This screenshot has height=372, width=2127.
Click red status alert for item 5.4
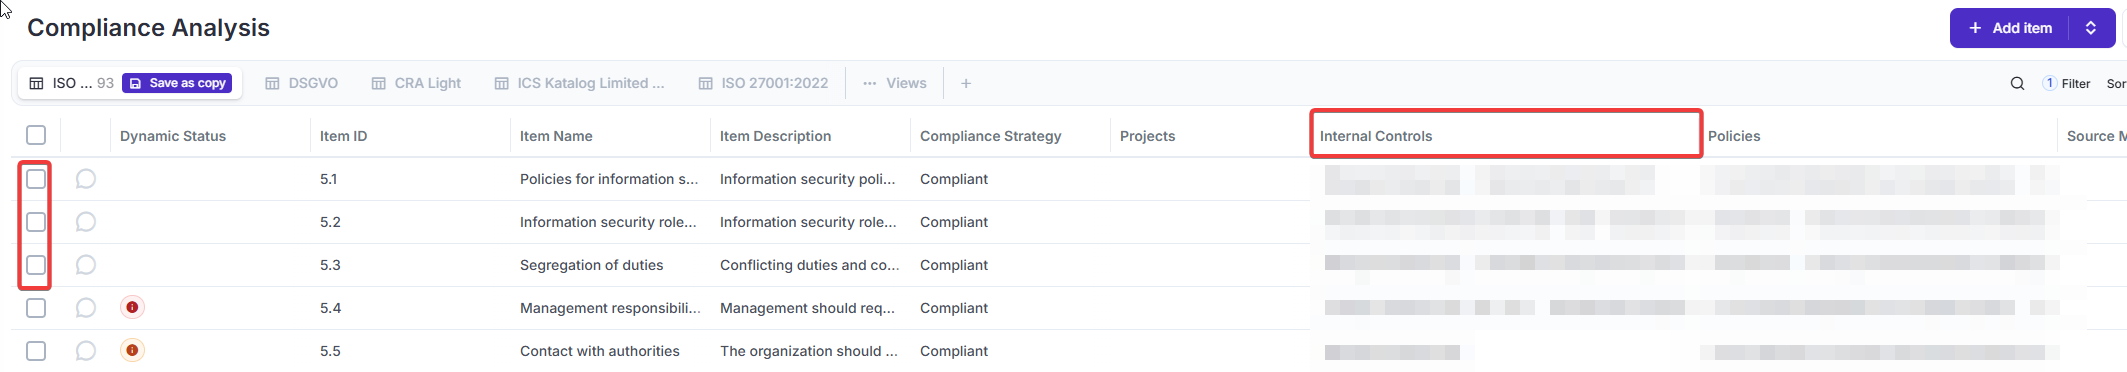(x=132, y=307)
